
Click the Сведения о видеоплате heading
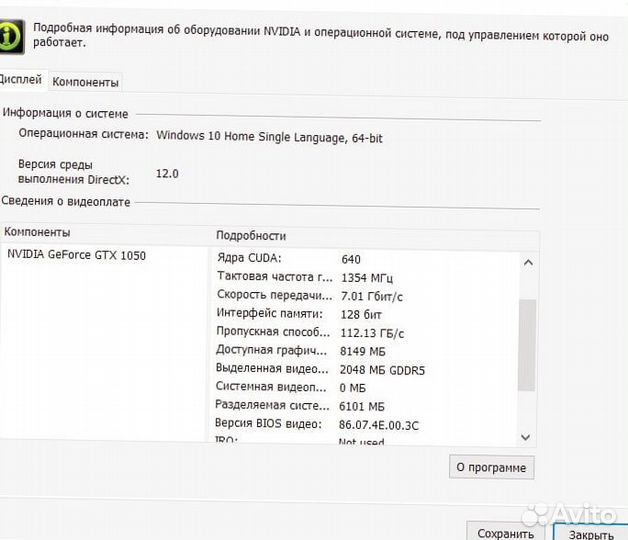pyautogui.click(x=66, y=201)
